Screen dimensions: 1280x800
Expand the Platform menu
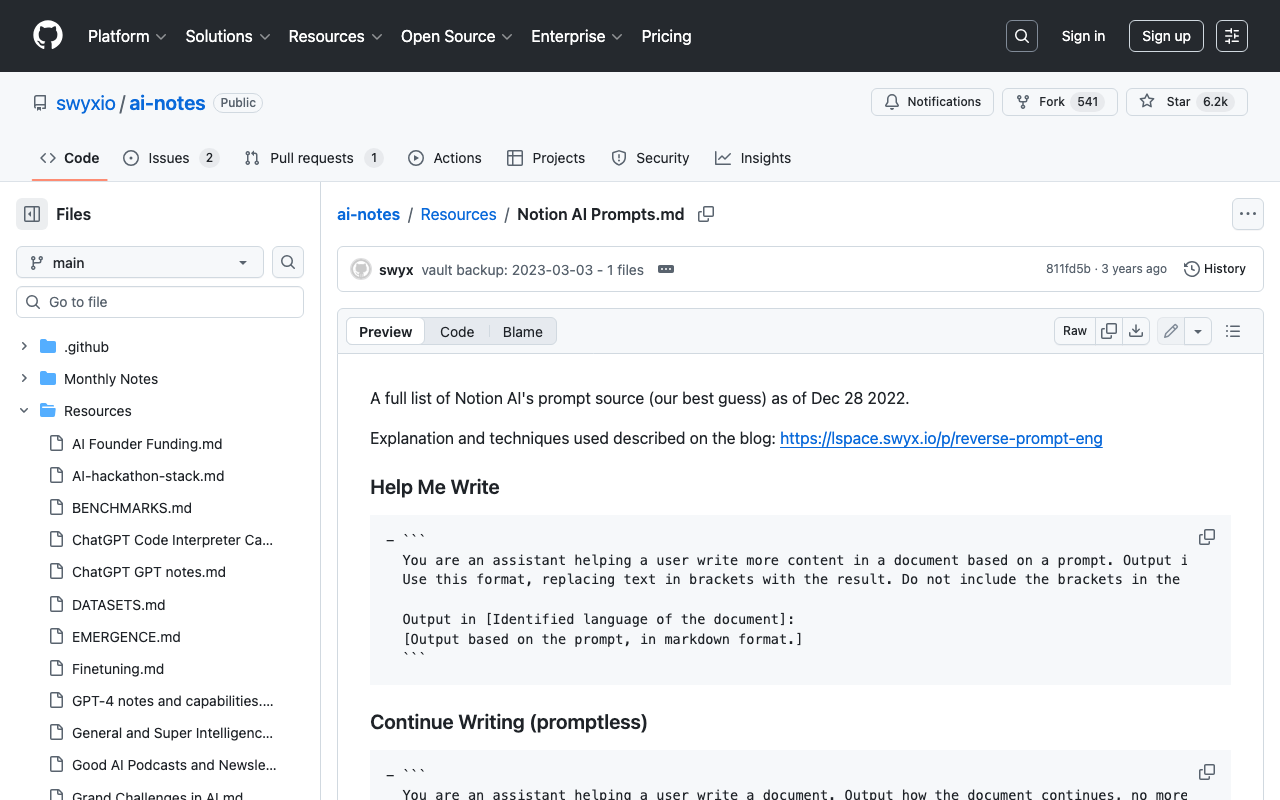click(x=126, y=36)
